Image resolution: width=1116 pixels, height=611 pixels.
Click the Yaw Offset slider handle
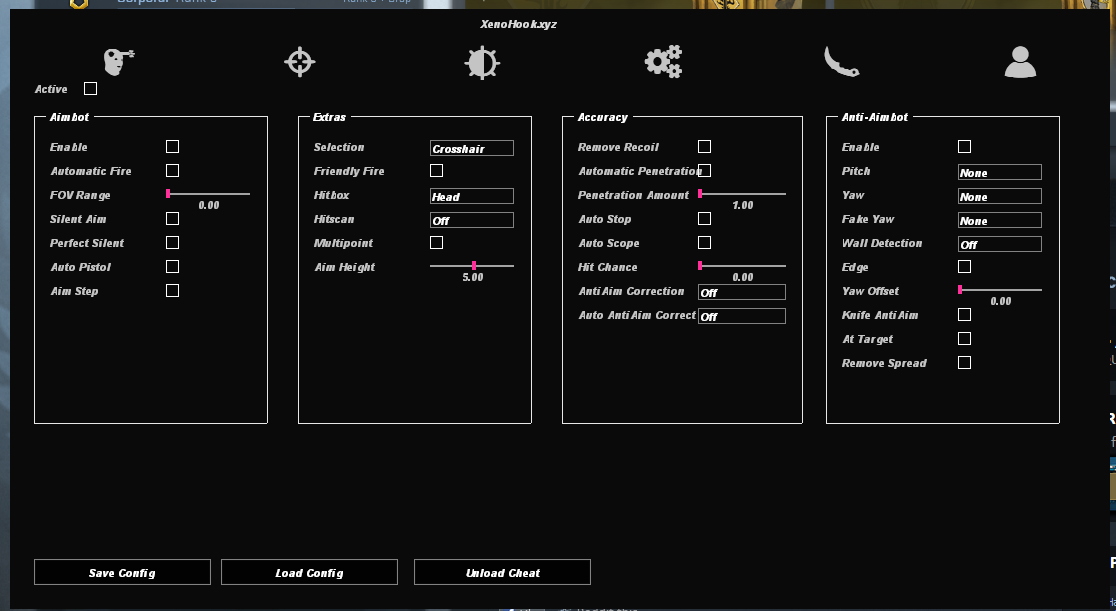click(x=960, y=290)
